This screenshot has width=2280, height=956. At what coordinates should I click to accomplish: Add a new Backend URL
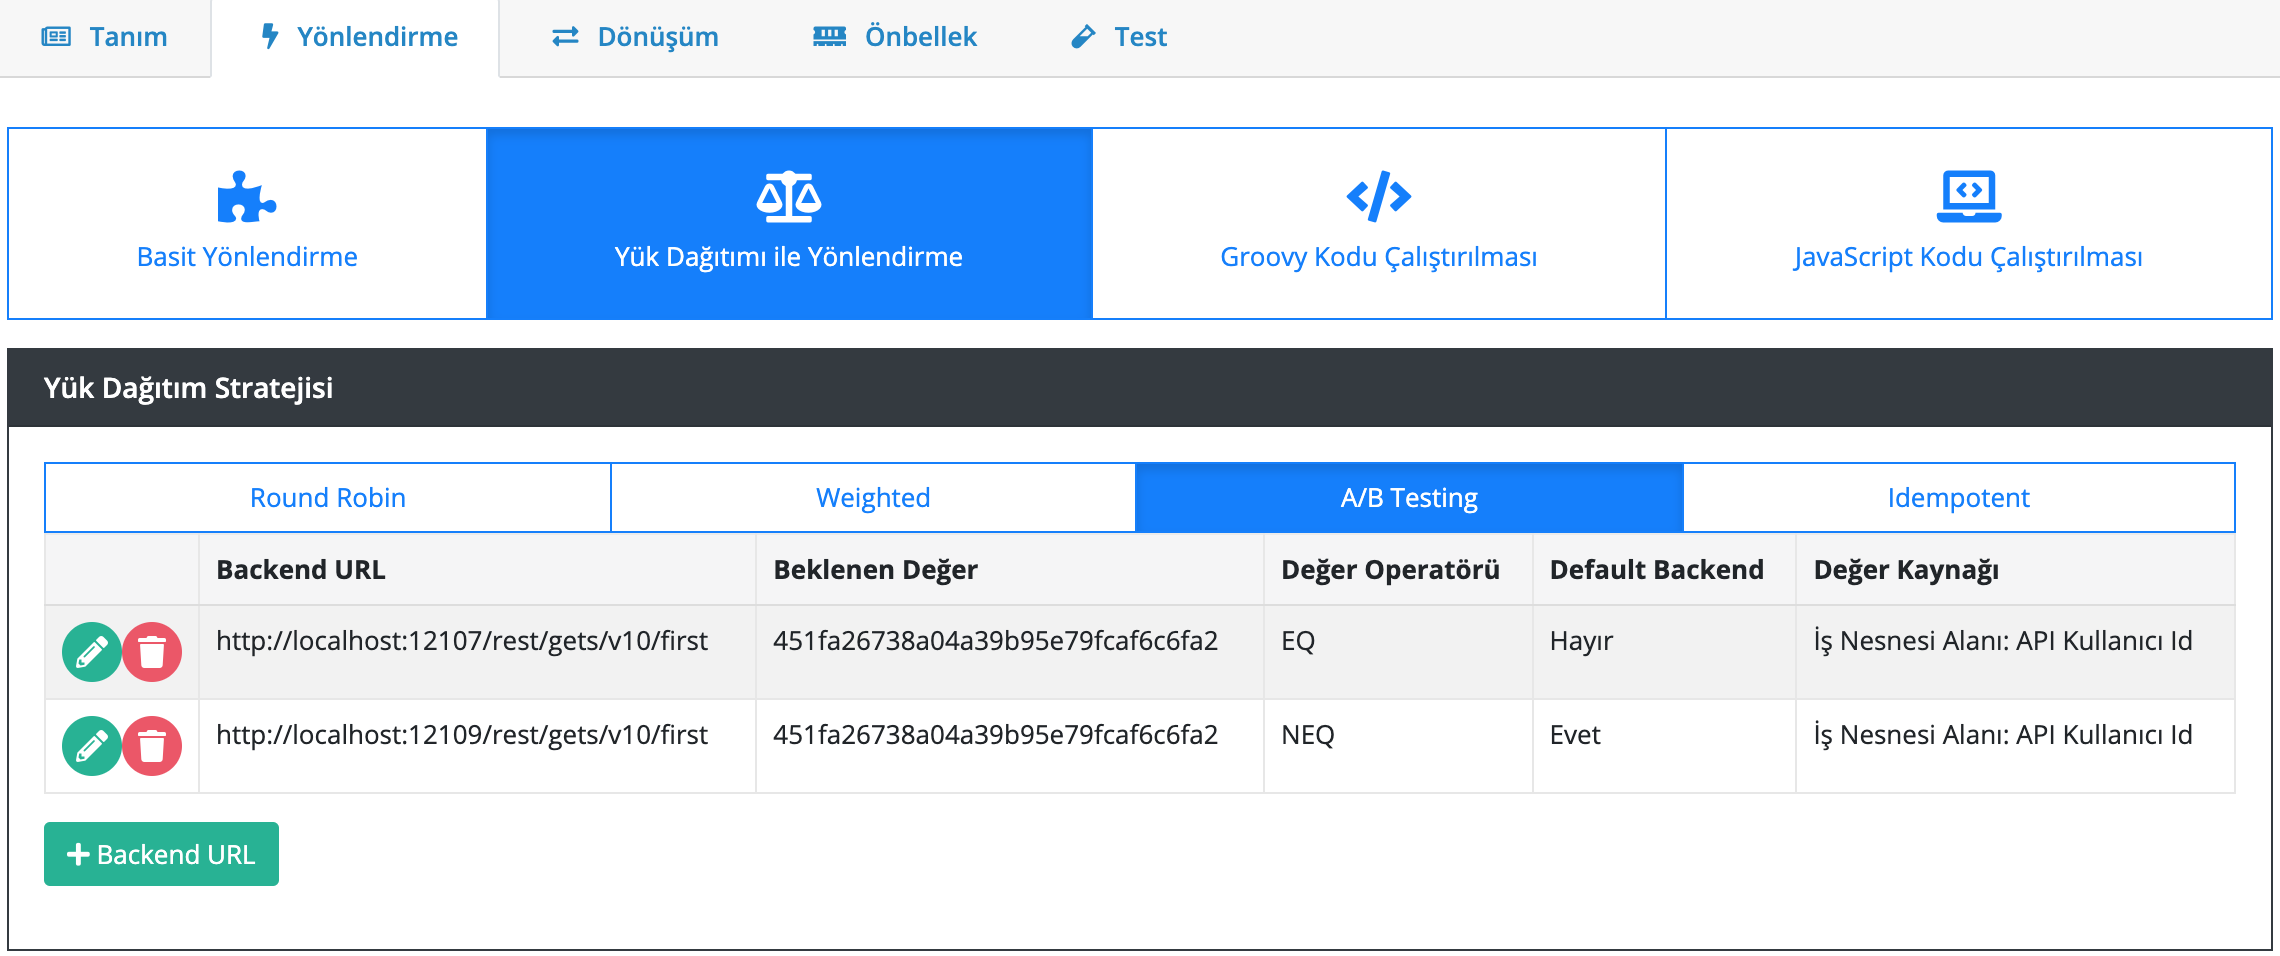tap(161, 854)
